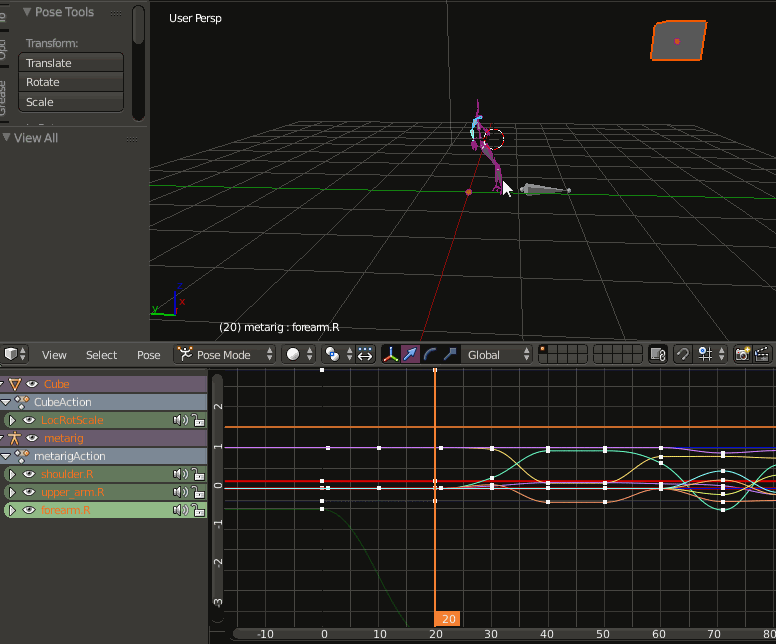Lock the shoulder.R channel padlock

pos(198,474)
